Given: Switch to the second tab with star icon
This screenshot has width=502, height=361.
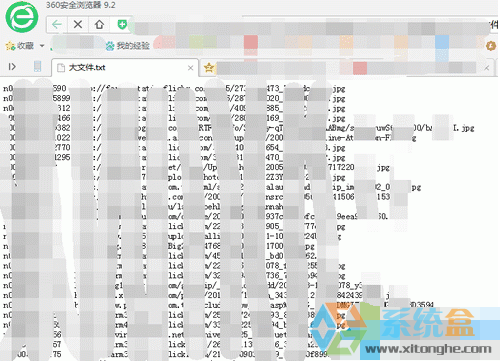Looking at the screenshot, I should [347, 68].
